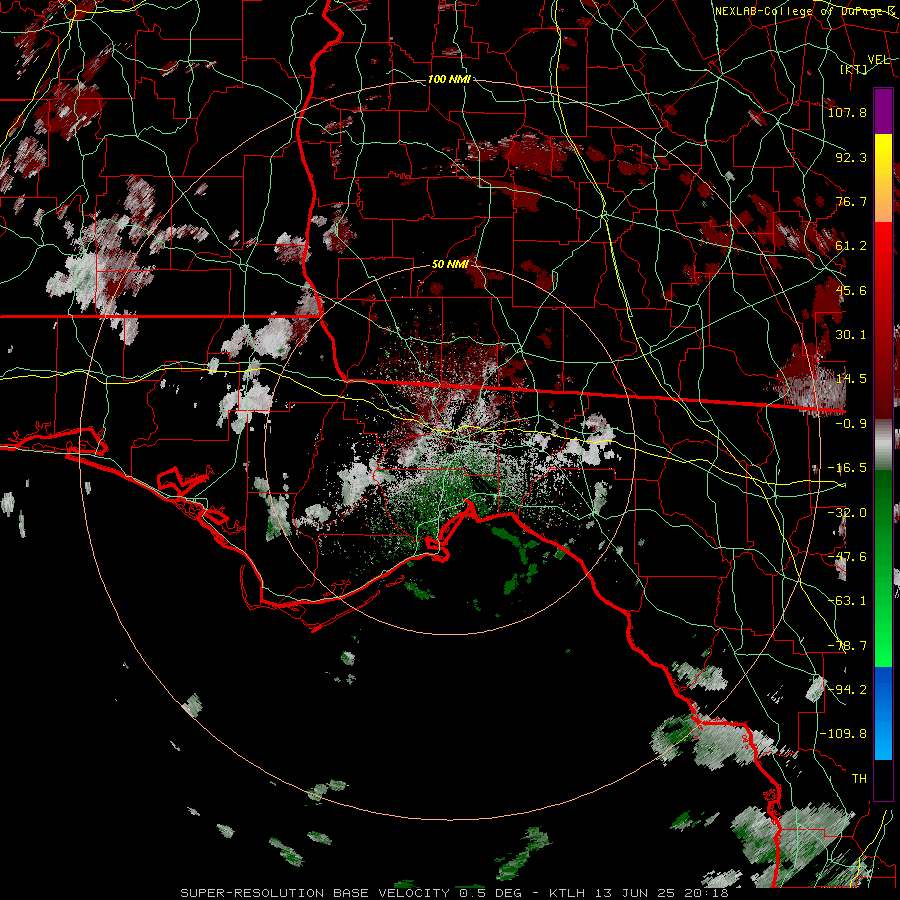Select the -16.5 value on the velocity scale
This screenshot has height=900, width=900.
click(847, 468)
